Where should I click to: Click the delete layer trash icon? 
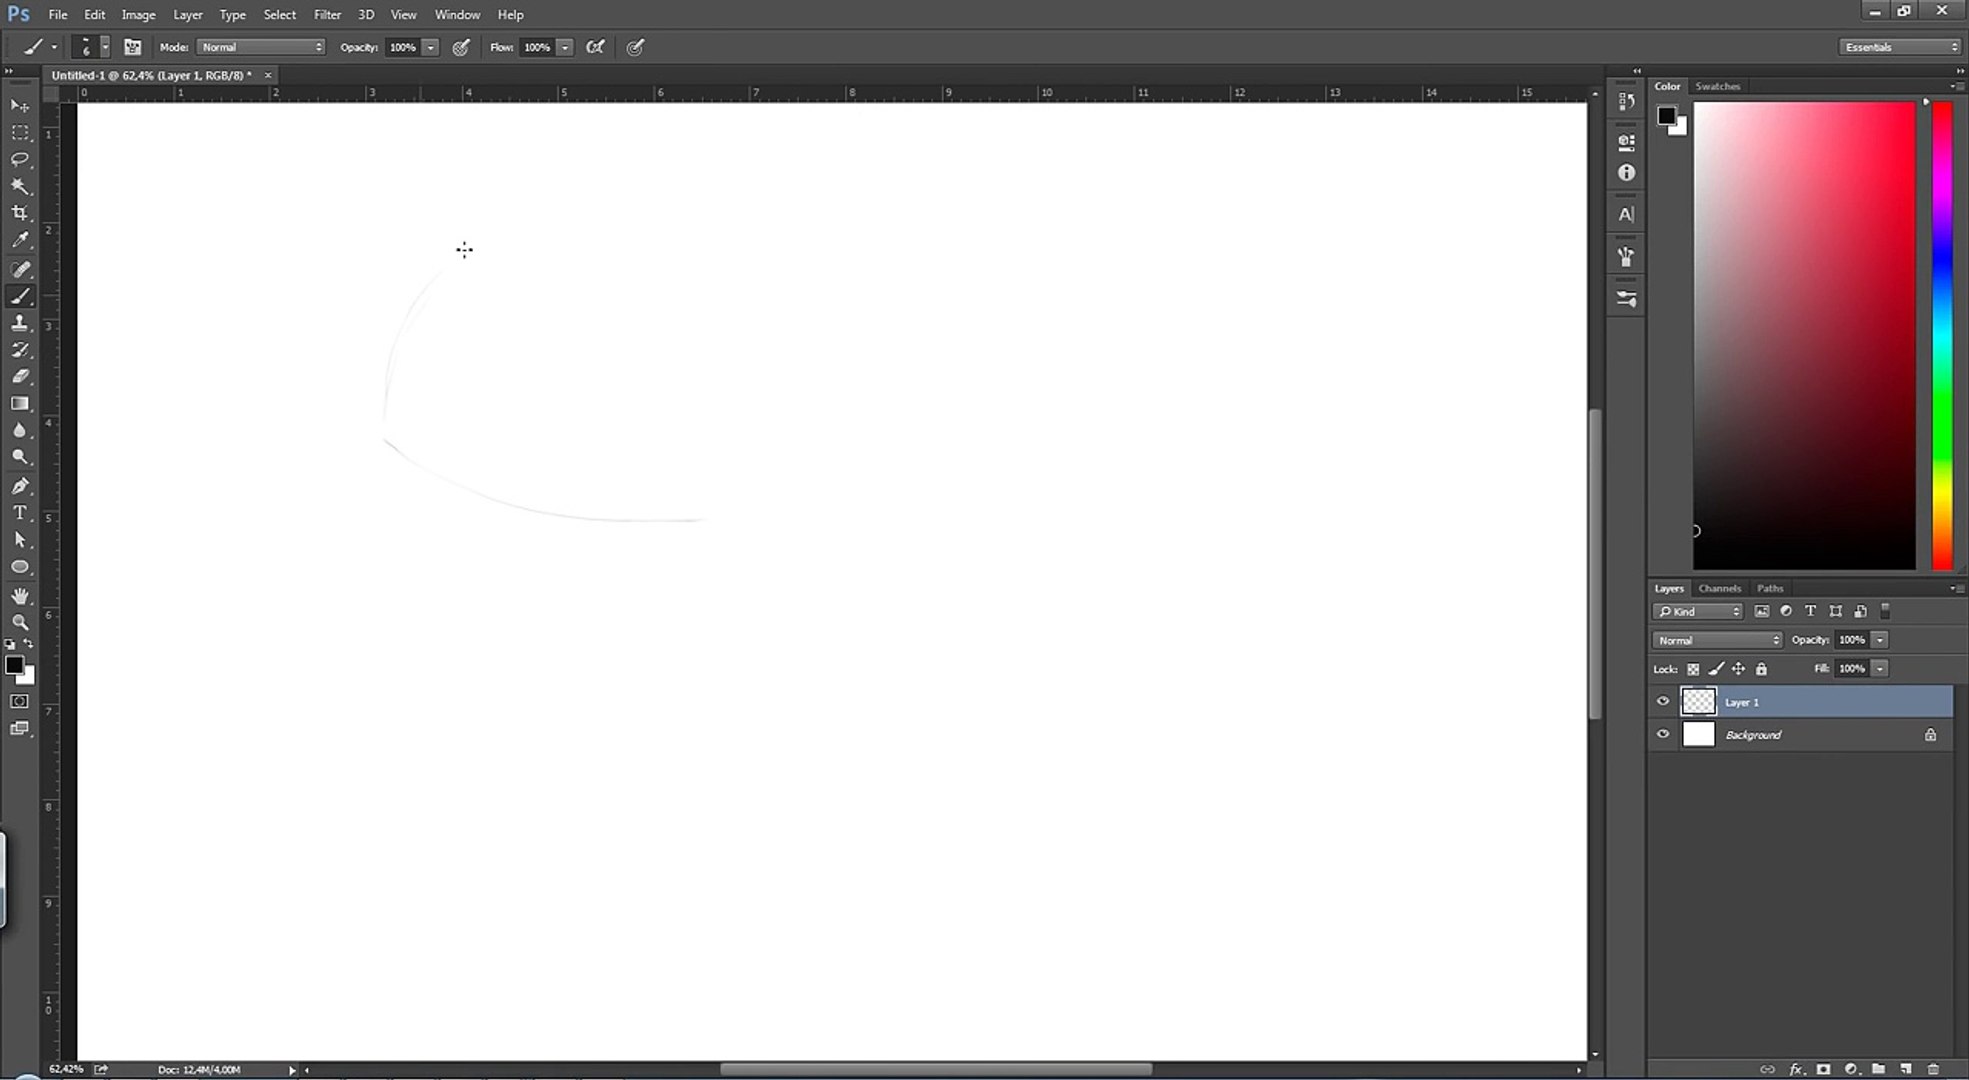(x=1933, y=1069)
